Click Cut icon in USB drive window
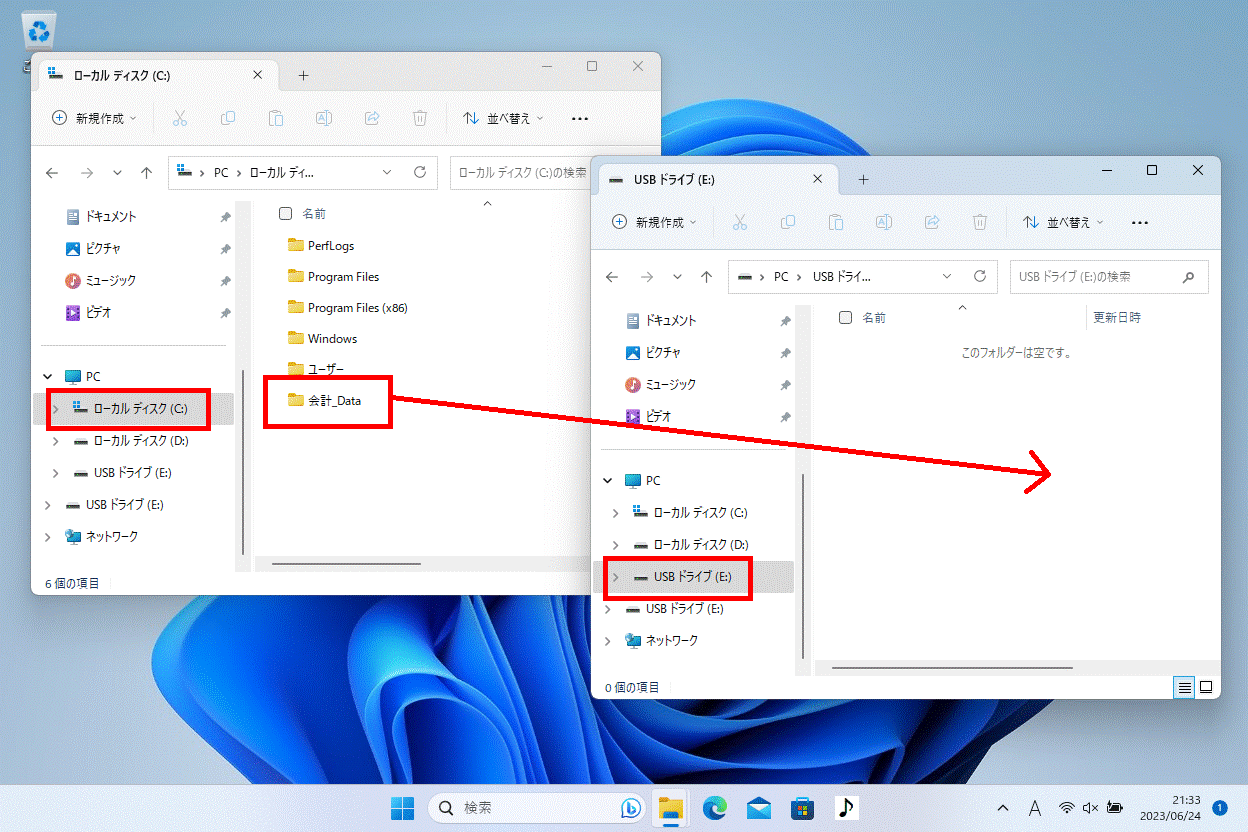 [x=740, y=222]
